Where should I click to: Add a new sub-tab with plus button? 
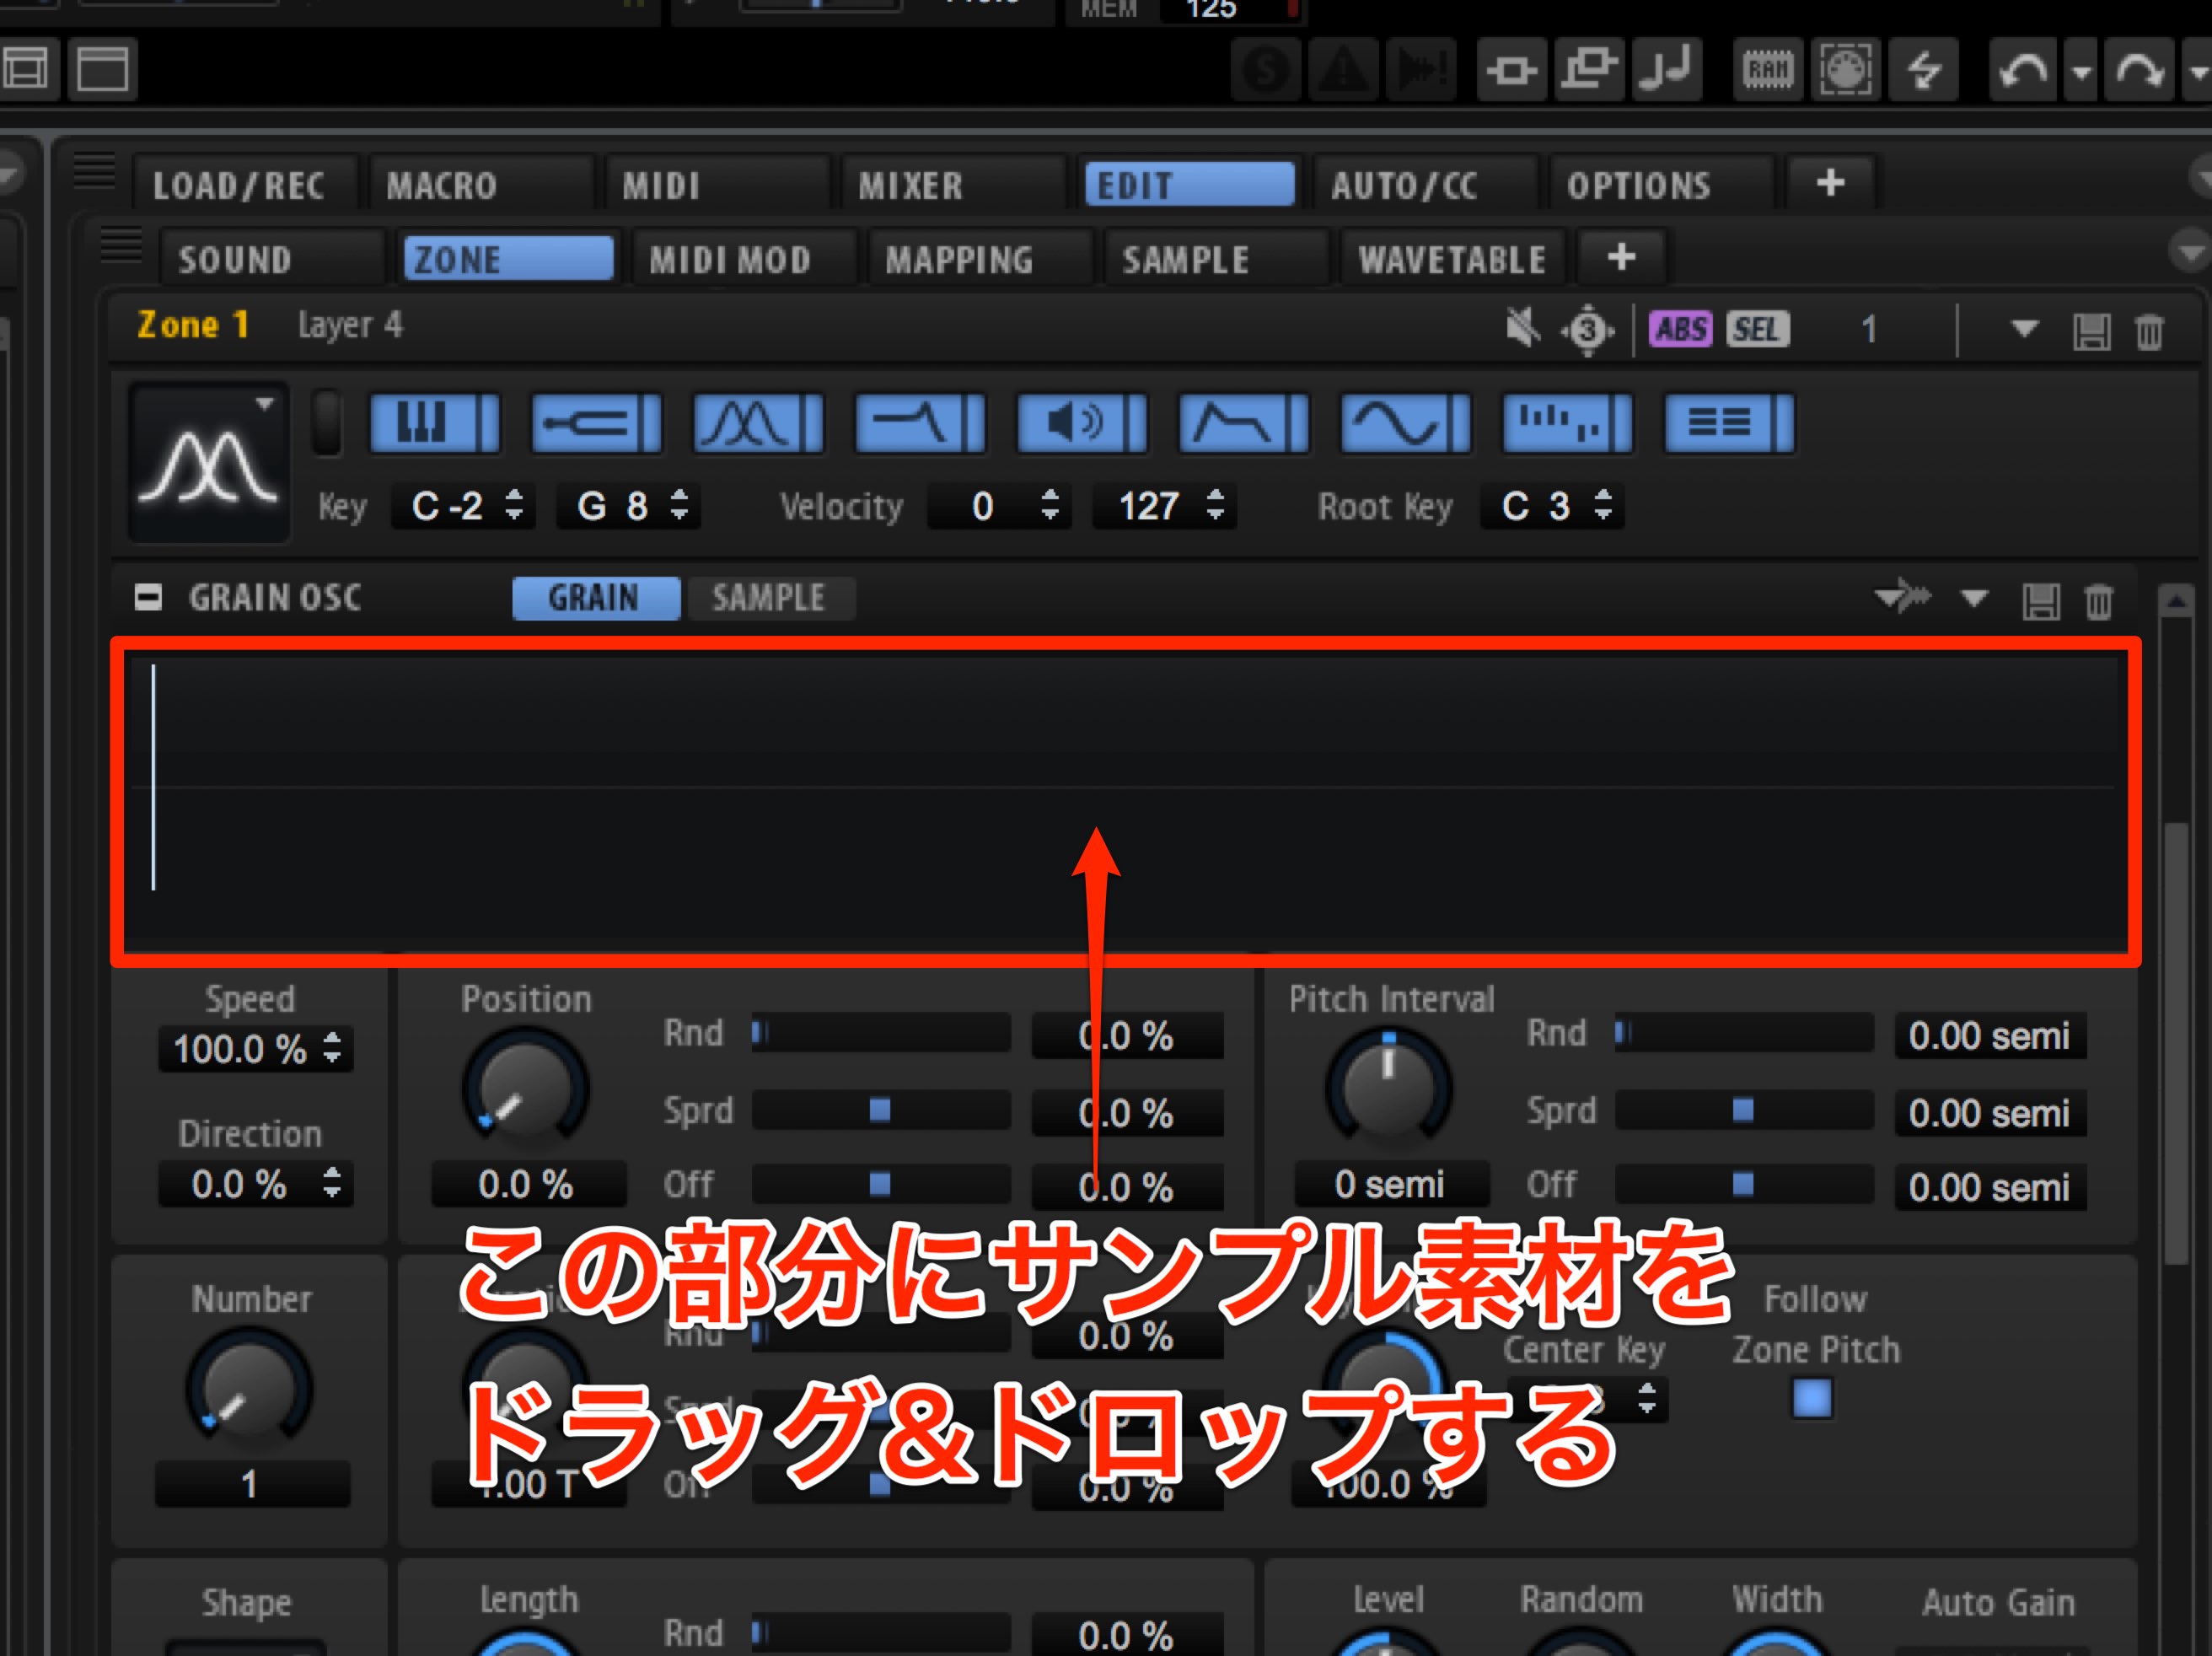click(1621, 258)
